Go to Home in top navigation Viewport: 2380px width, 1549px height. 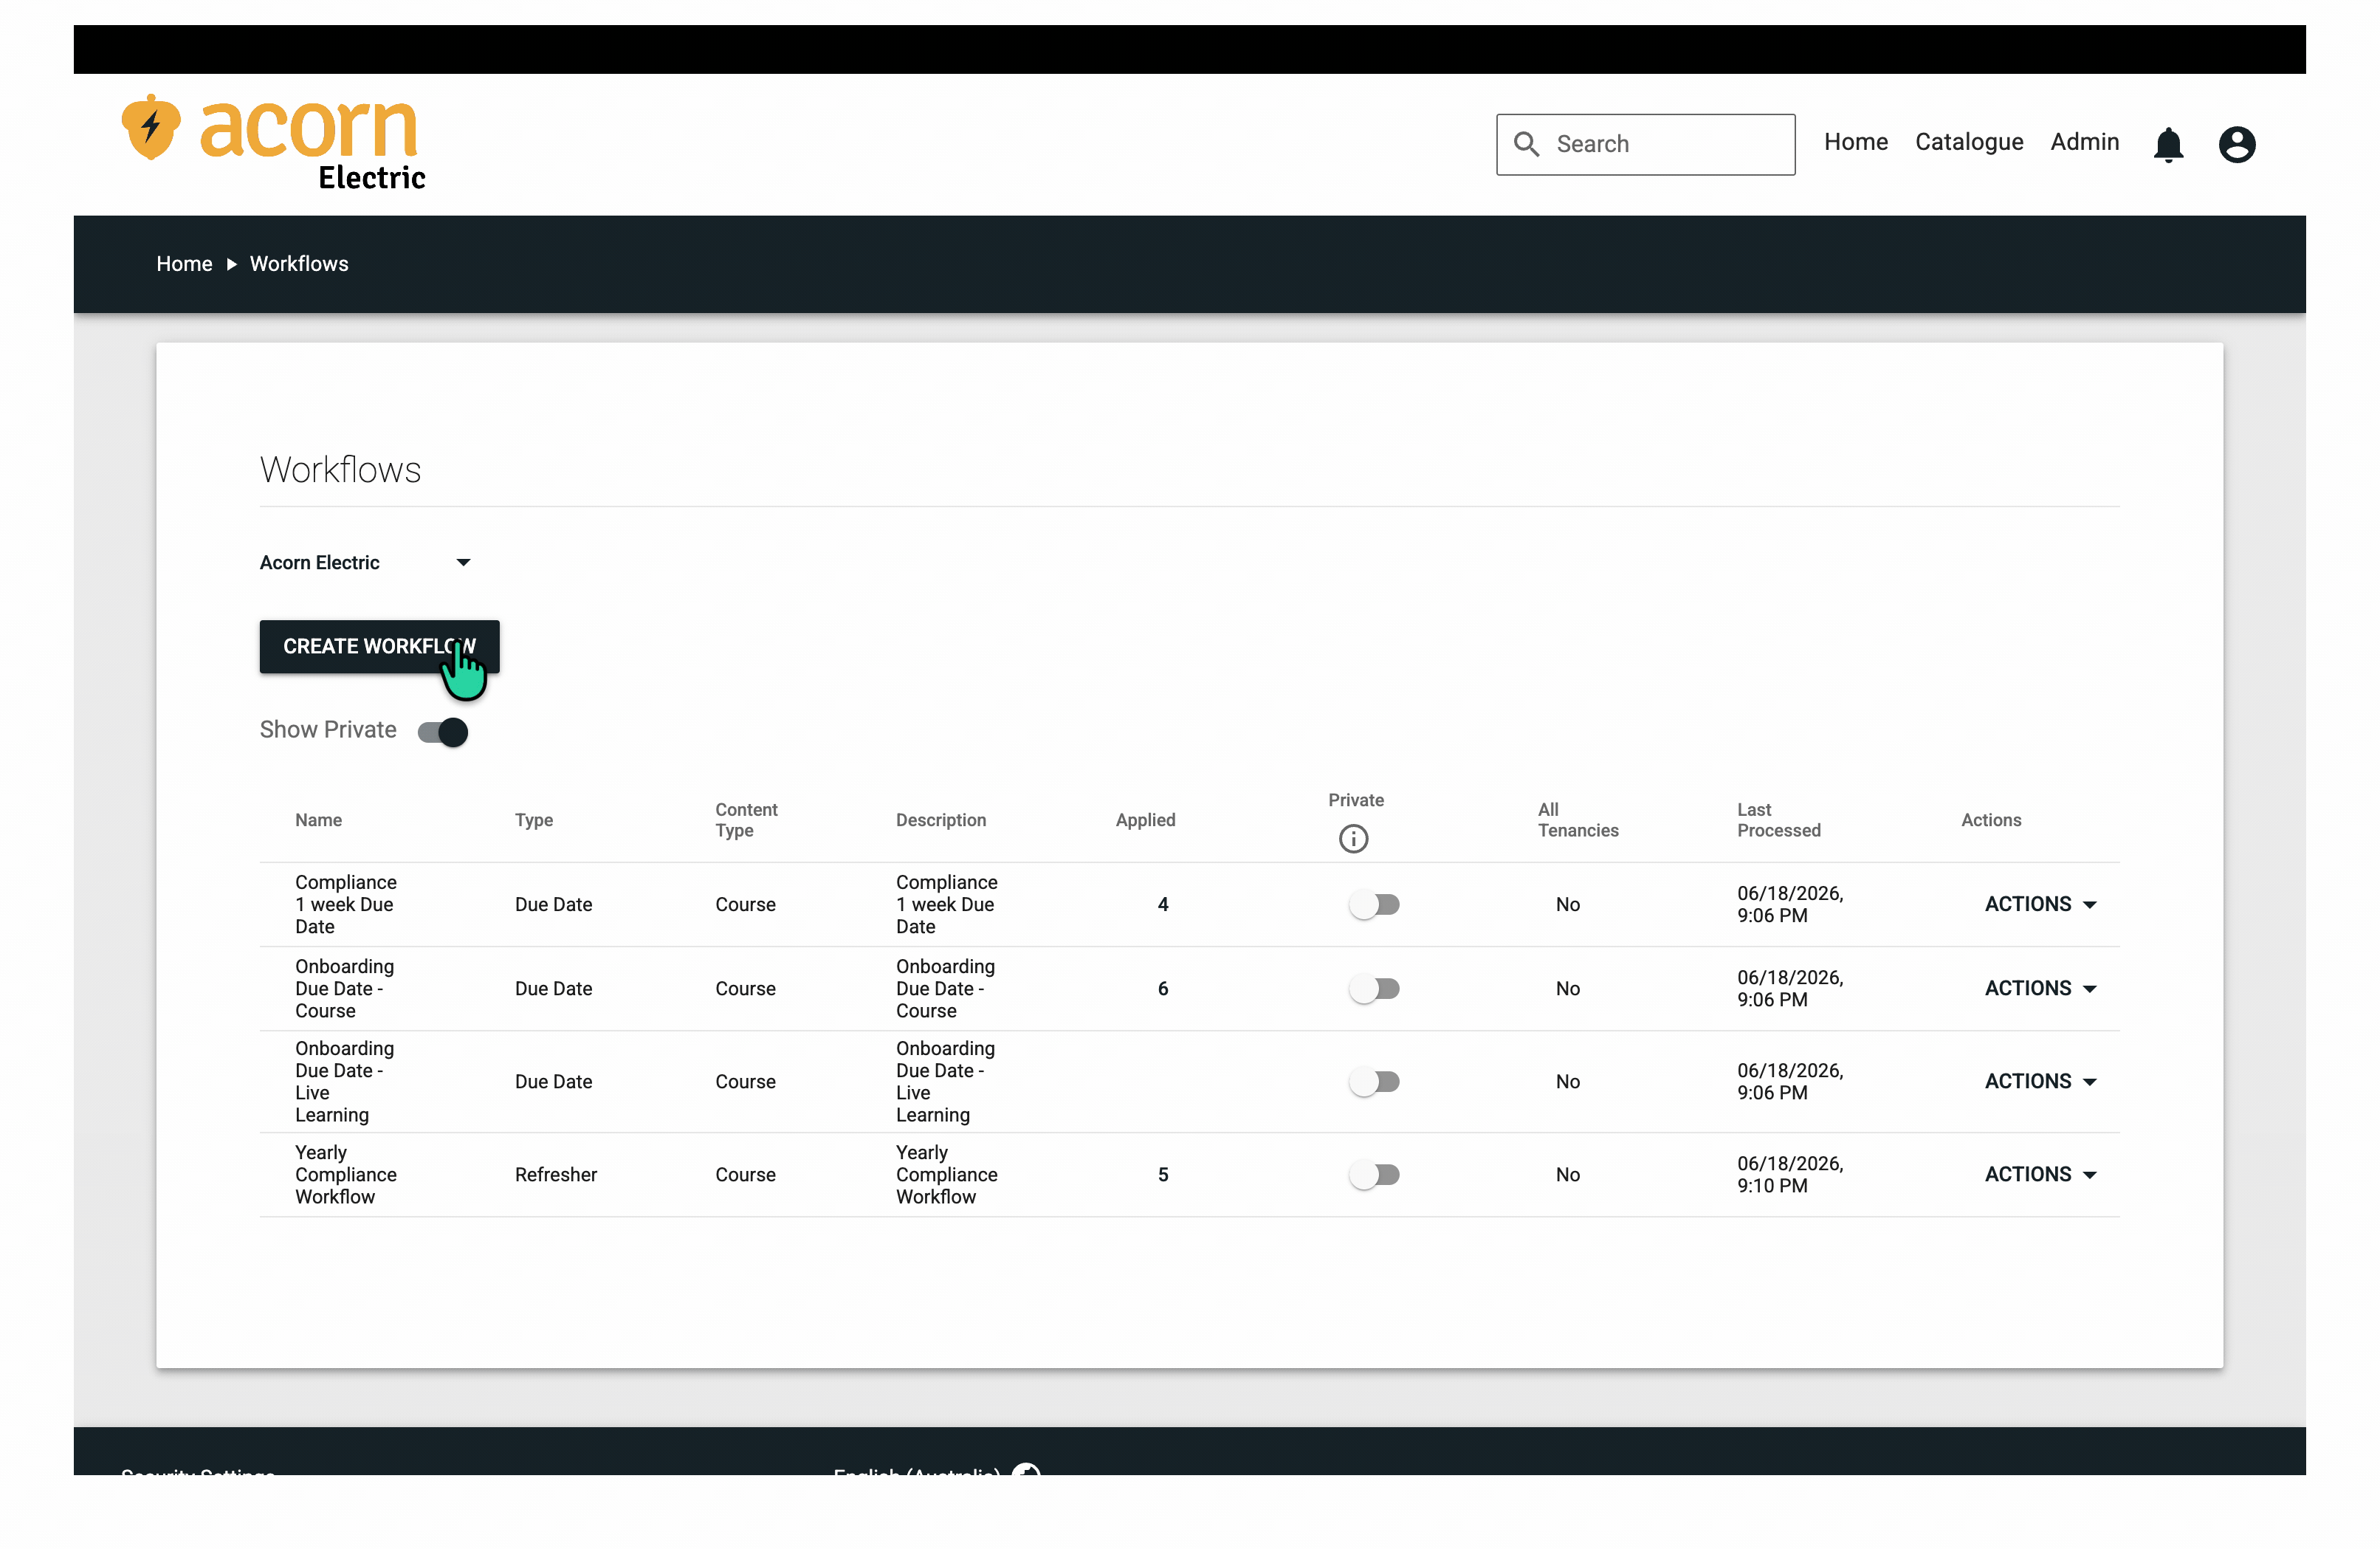(x=1855, y=142)
